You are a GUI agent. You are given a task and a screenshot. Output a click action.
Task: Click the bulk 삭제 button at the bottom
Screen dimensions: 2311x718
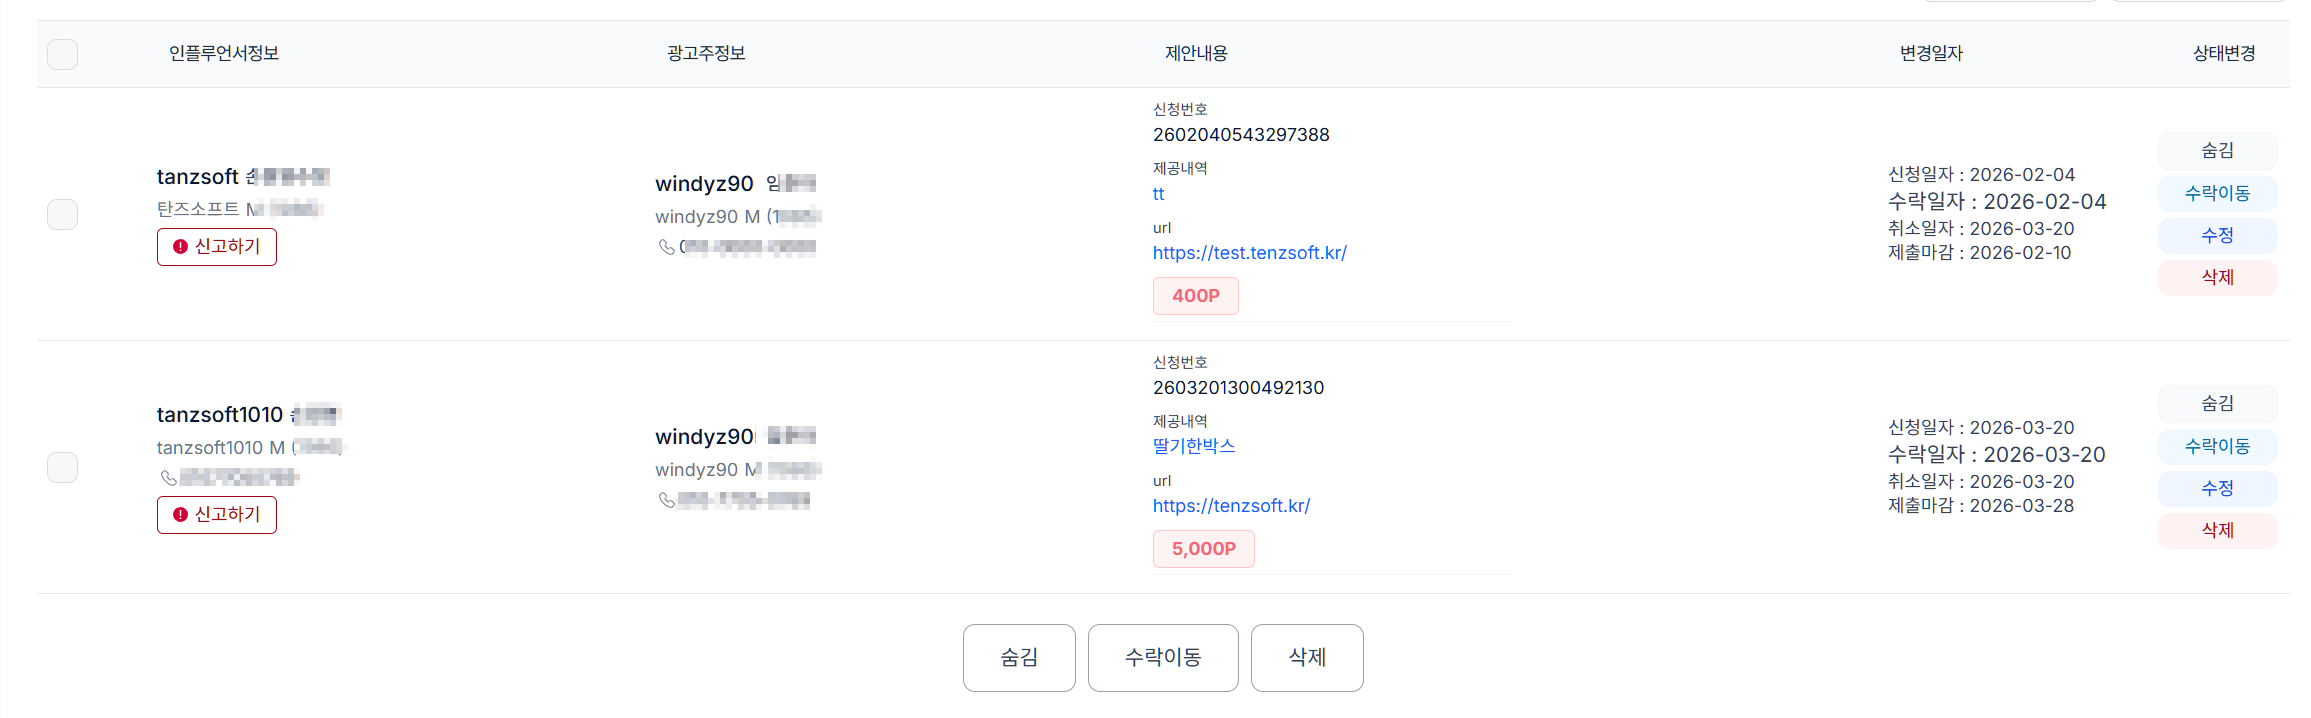click(1307, 658)
